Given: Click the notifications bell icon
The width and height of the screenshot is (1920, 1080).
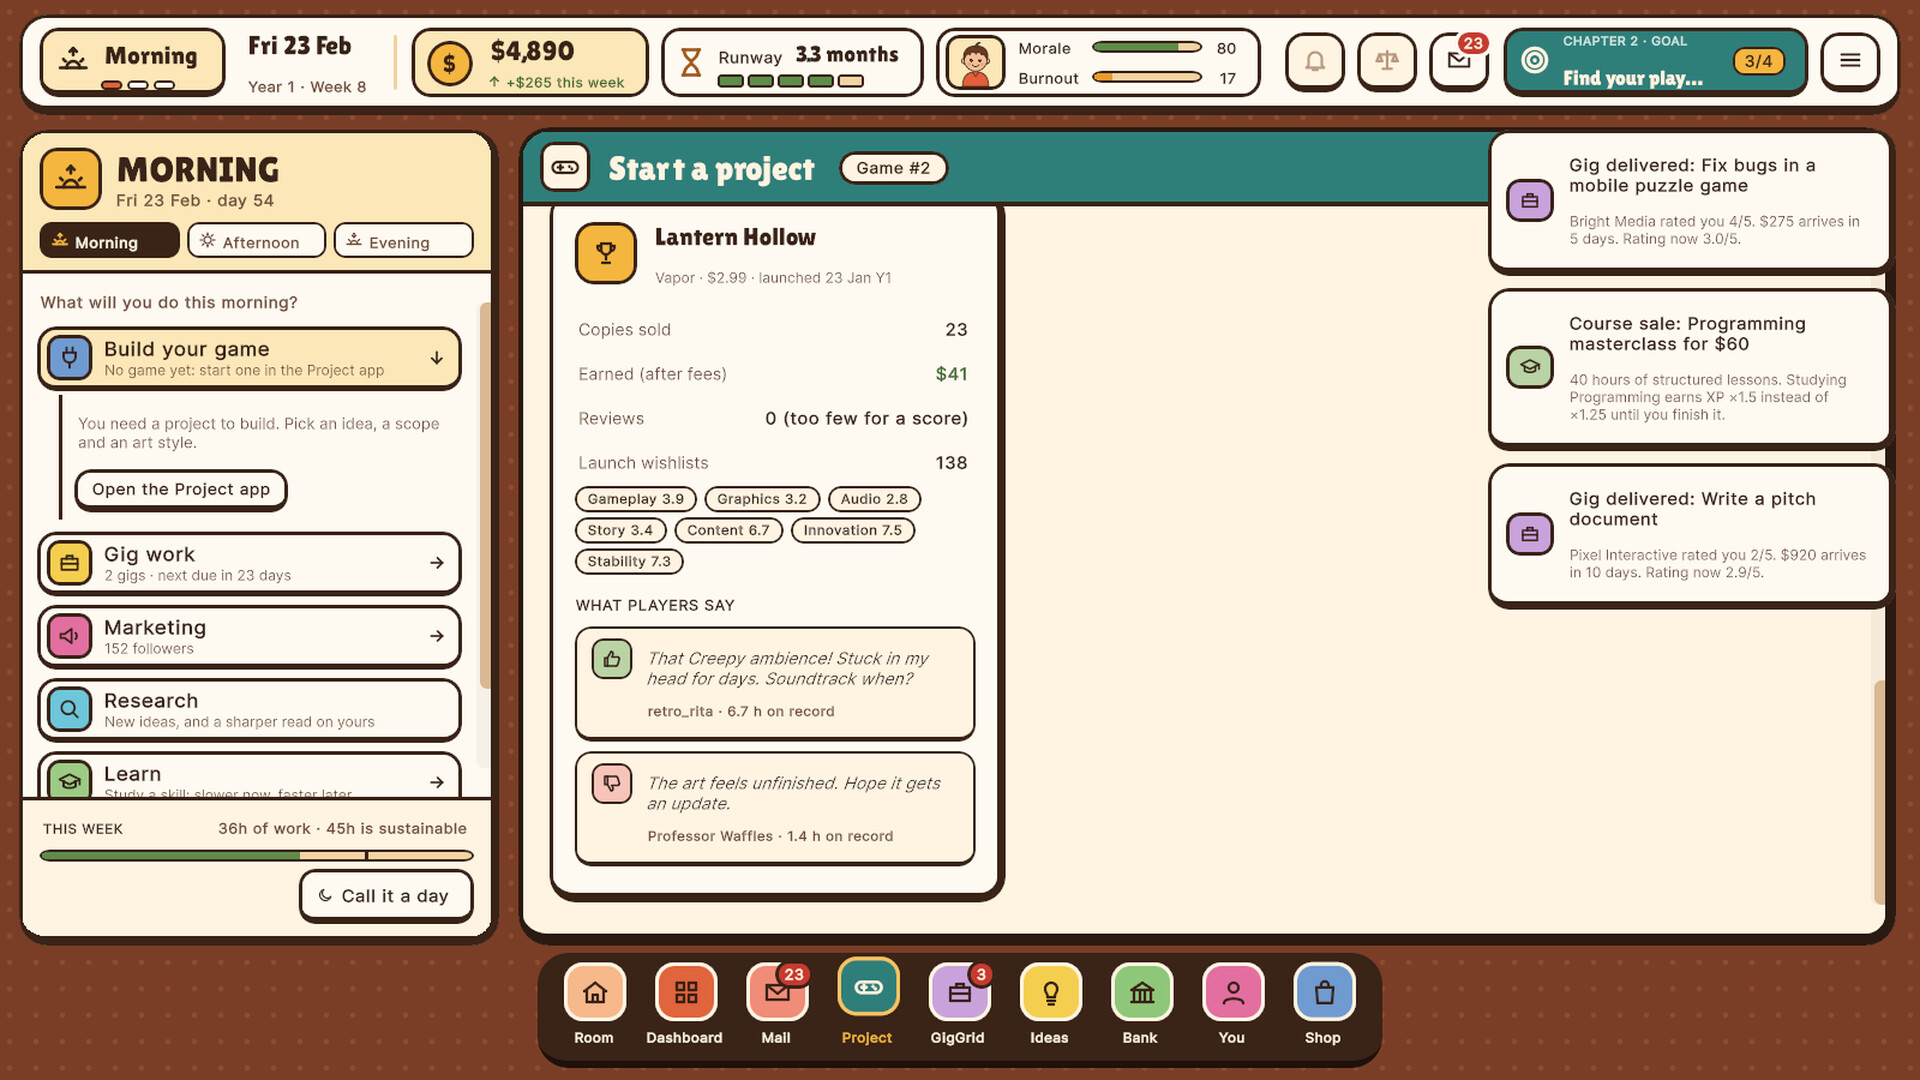Looking at the screenshot, I should point(1314,61).
